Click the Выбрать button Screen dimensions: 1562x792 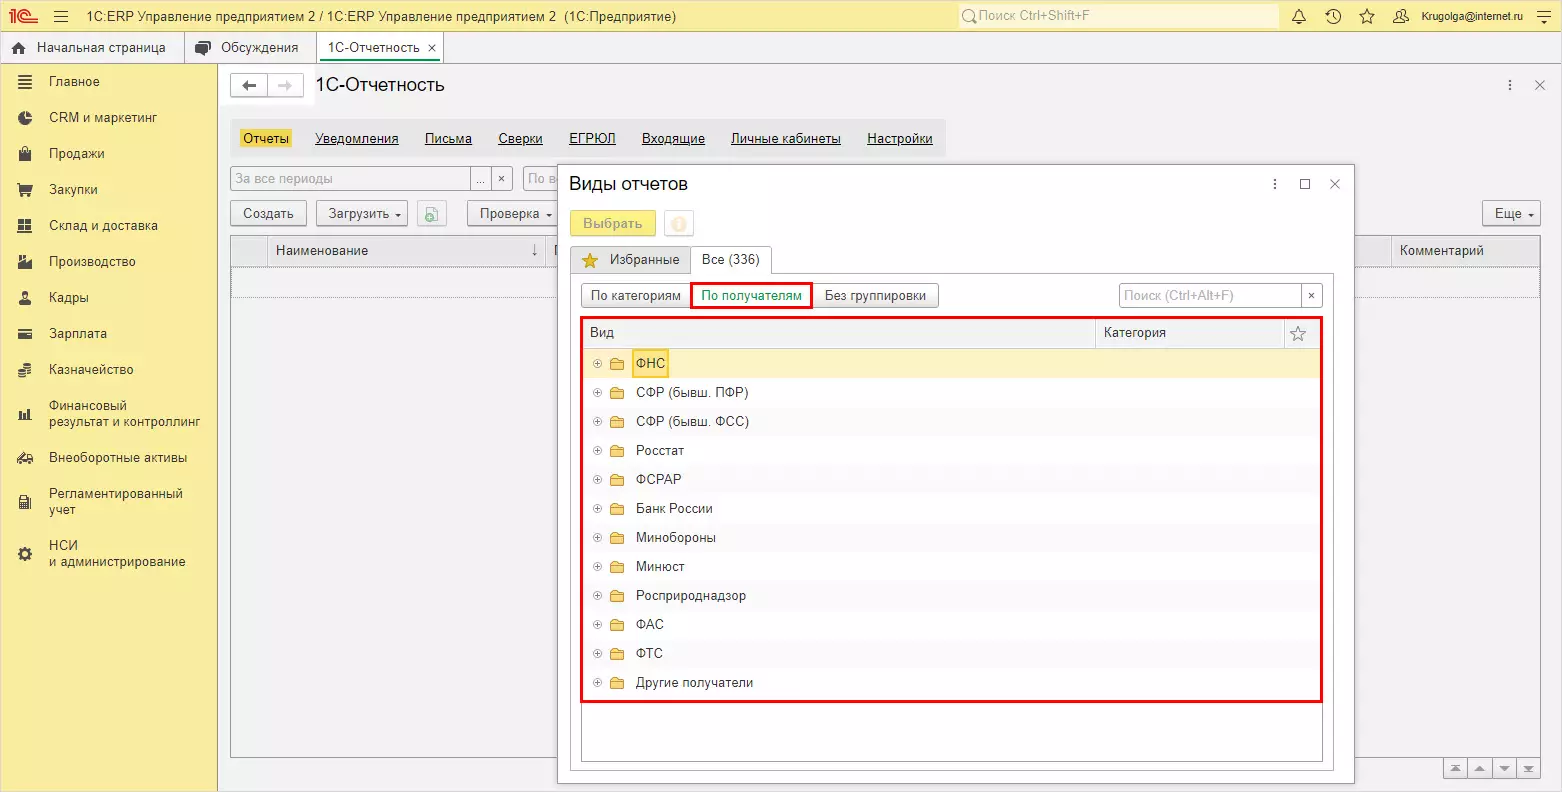pyautogui.click(x=612, y=224)
